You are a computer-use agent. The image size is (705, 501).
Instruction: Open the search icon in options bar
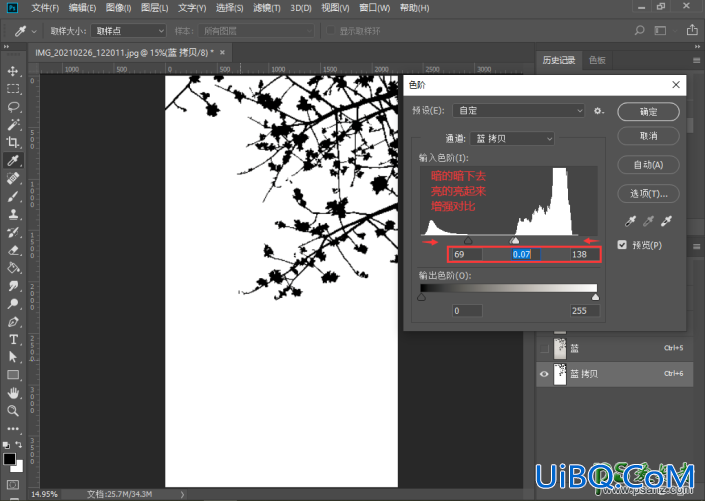click(639, 31)
